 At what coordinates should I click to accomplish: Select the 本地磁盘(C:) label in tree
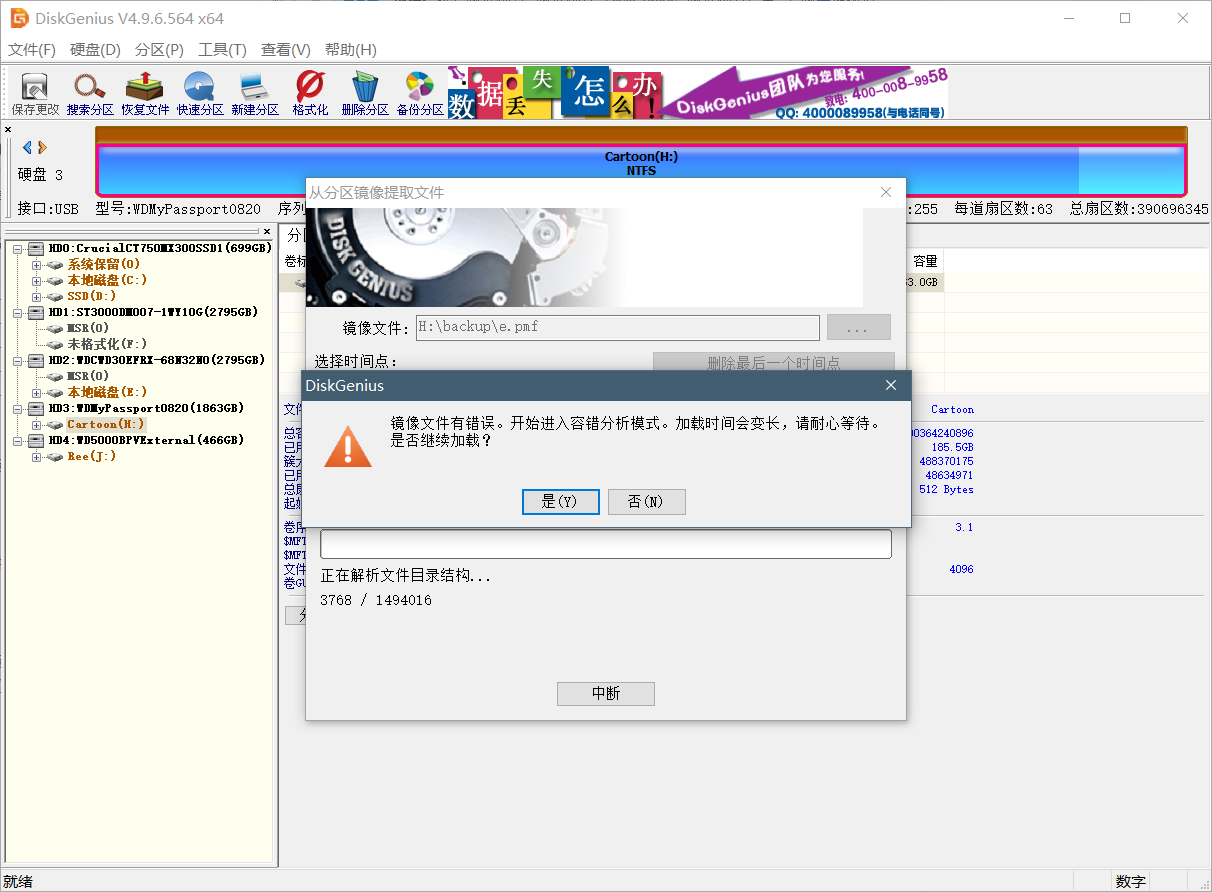[108, 280]
